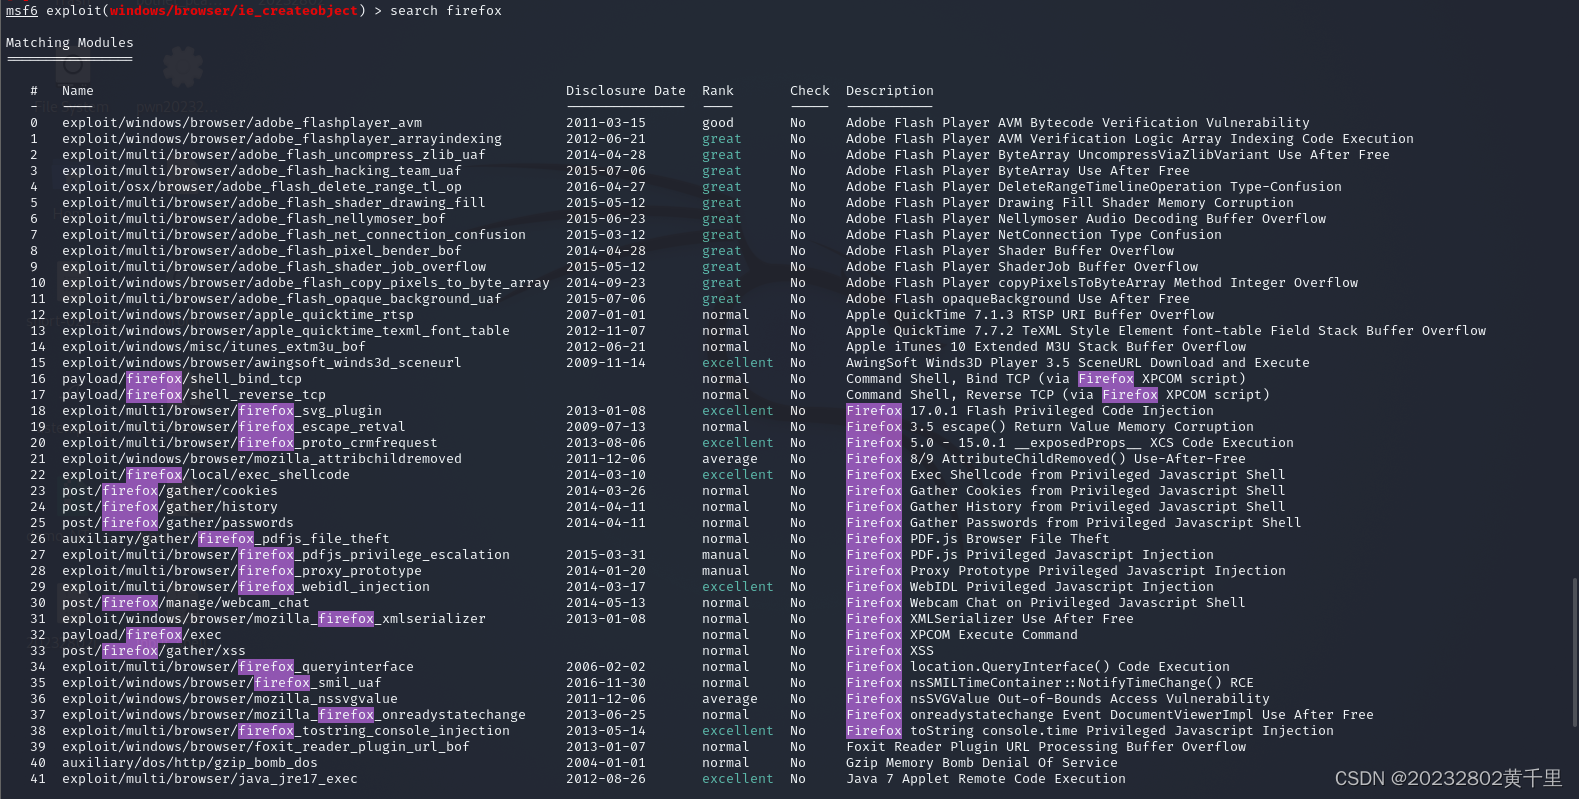1579x799 pixels.
Task: Select auxiliary/dos/http/gzip_bomb_dos module
Action: (190, 763)
